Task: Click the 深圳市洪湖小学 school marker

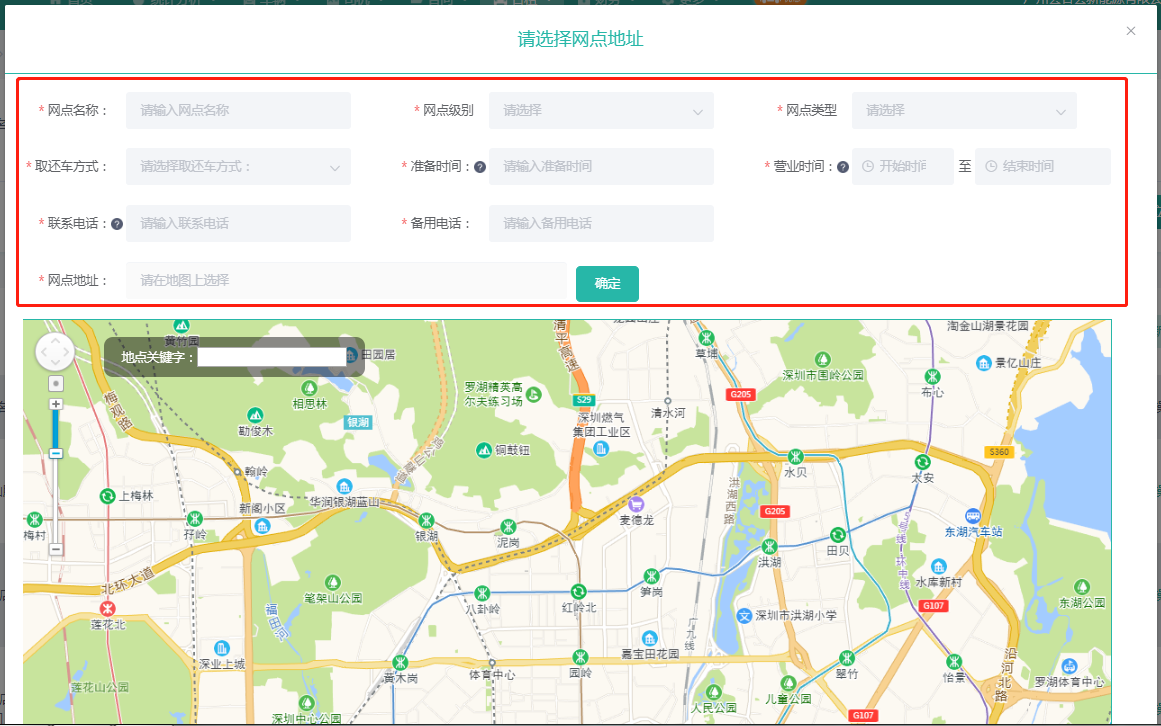Action: coord(743,615)
